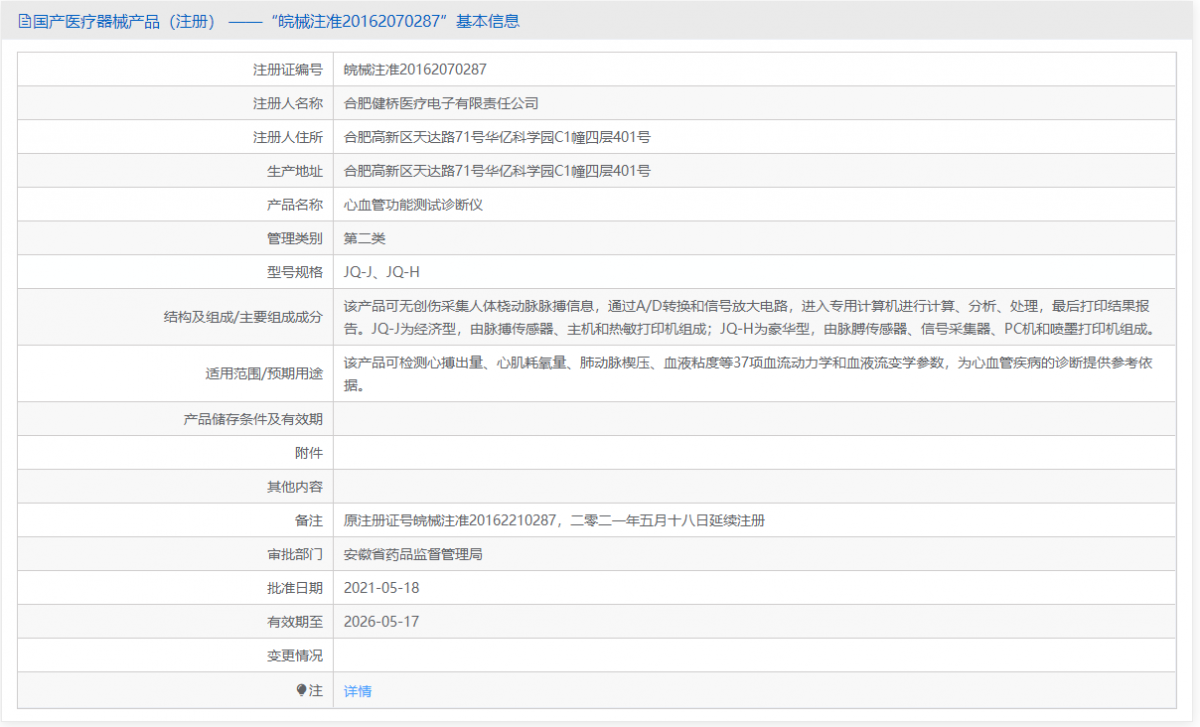Click the lightbulb icon beside 注

(x=302, y=690)
